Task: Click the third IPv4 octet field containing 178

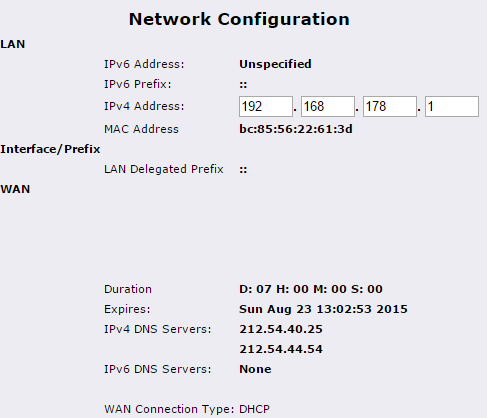Action: tap(390, 107)
